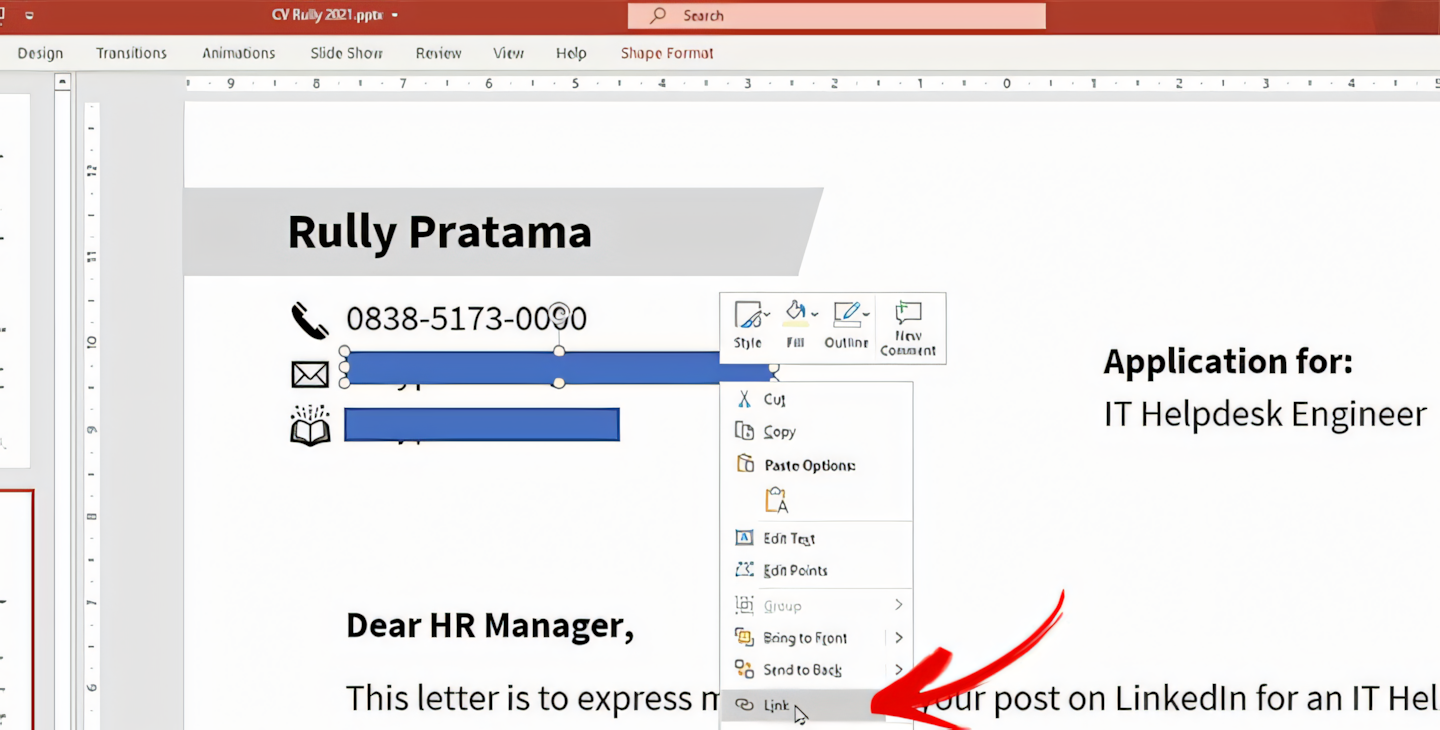The width and height of the screenshot is (1440, 730).
Task: Open the Shape Format ribbon tab
Action: 667,53
